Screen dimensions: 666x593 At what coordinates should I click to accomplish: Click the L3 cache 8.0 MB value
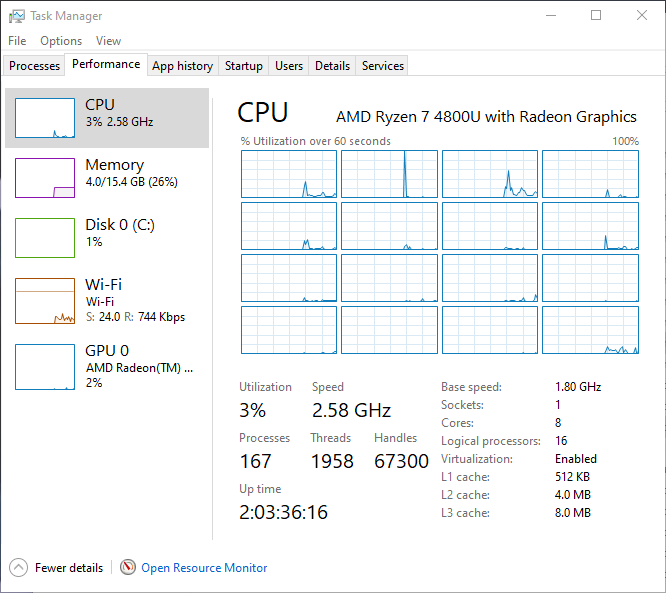[573, 513]
